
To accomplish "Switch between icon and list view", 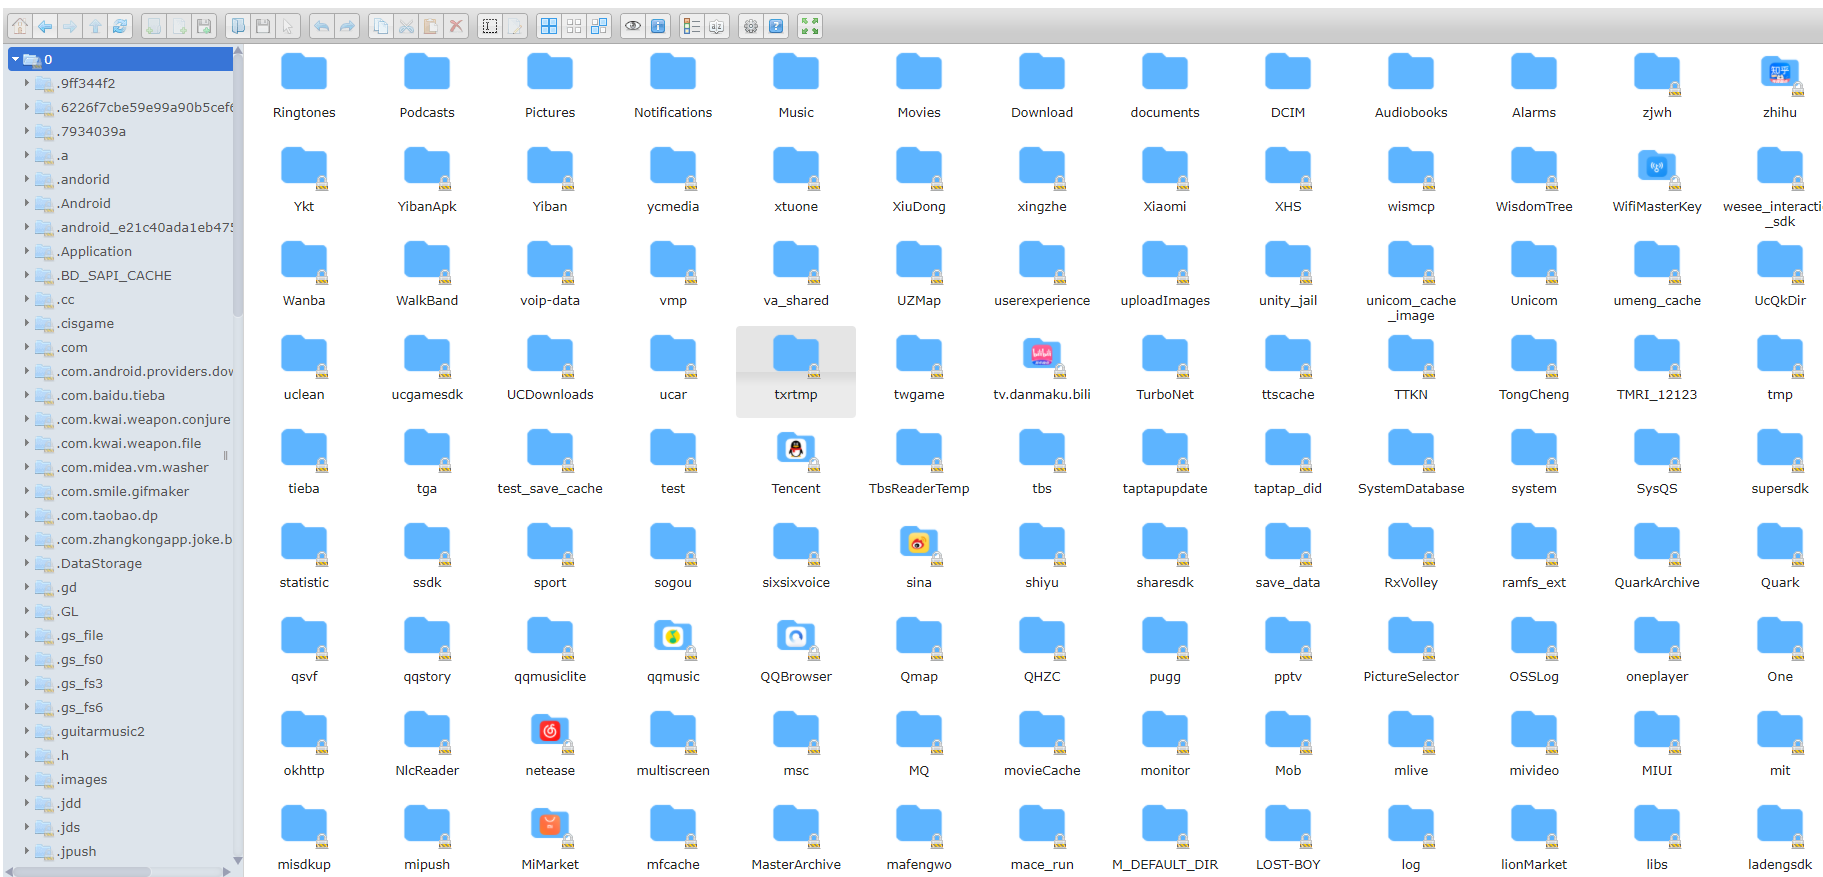I will tap(691, 26).
